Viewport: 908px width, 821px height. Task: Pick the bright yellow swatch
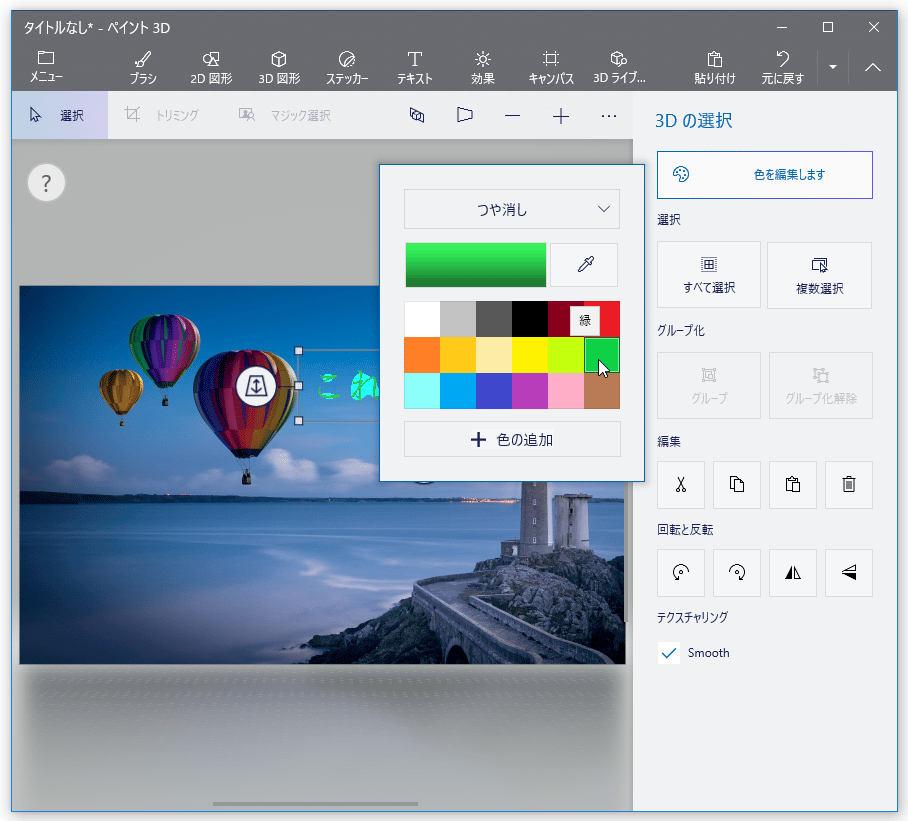[x=530, y=355]
